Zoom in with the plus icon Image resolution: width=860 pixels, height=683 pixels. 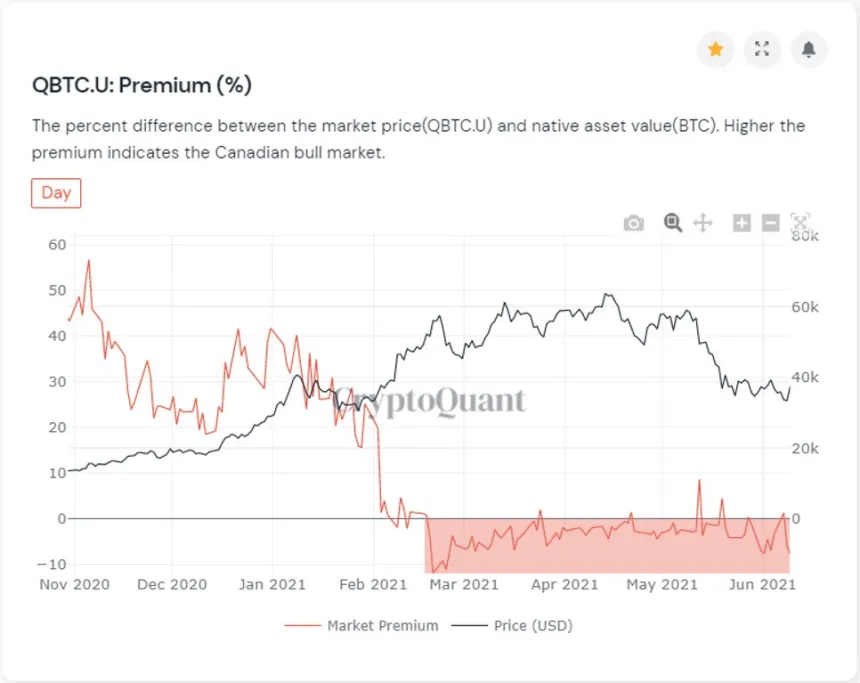point(741,222)
